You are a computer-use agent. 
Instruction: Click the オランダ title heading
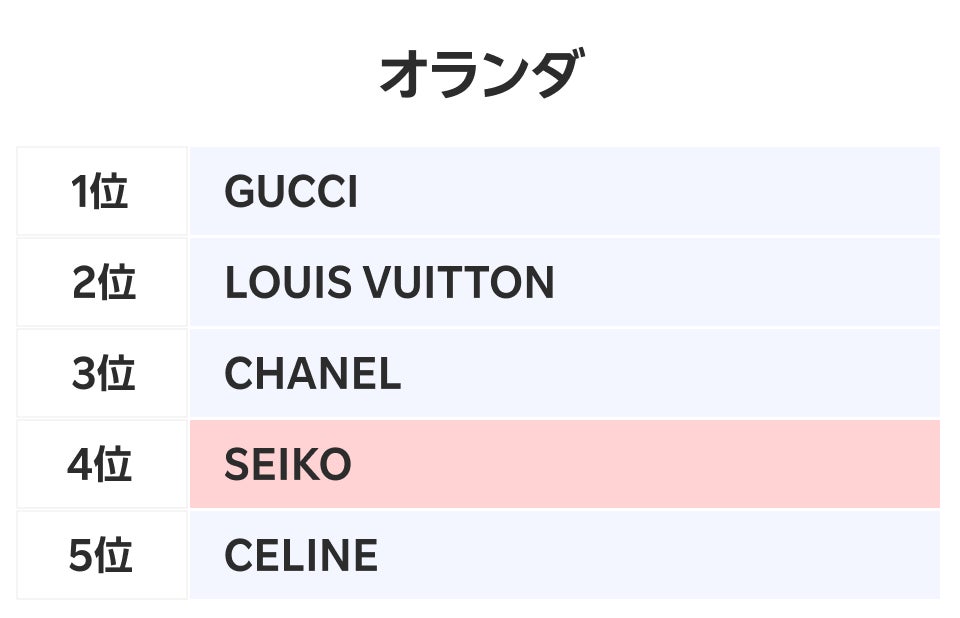point(479,75)
